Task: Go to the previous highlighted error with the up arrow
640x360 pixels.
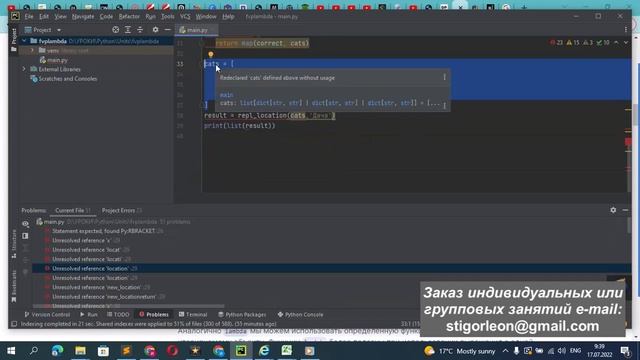Action: [616, 42]
